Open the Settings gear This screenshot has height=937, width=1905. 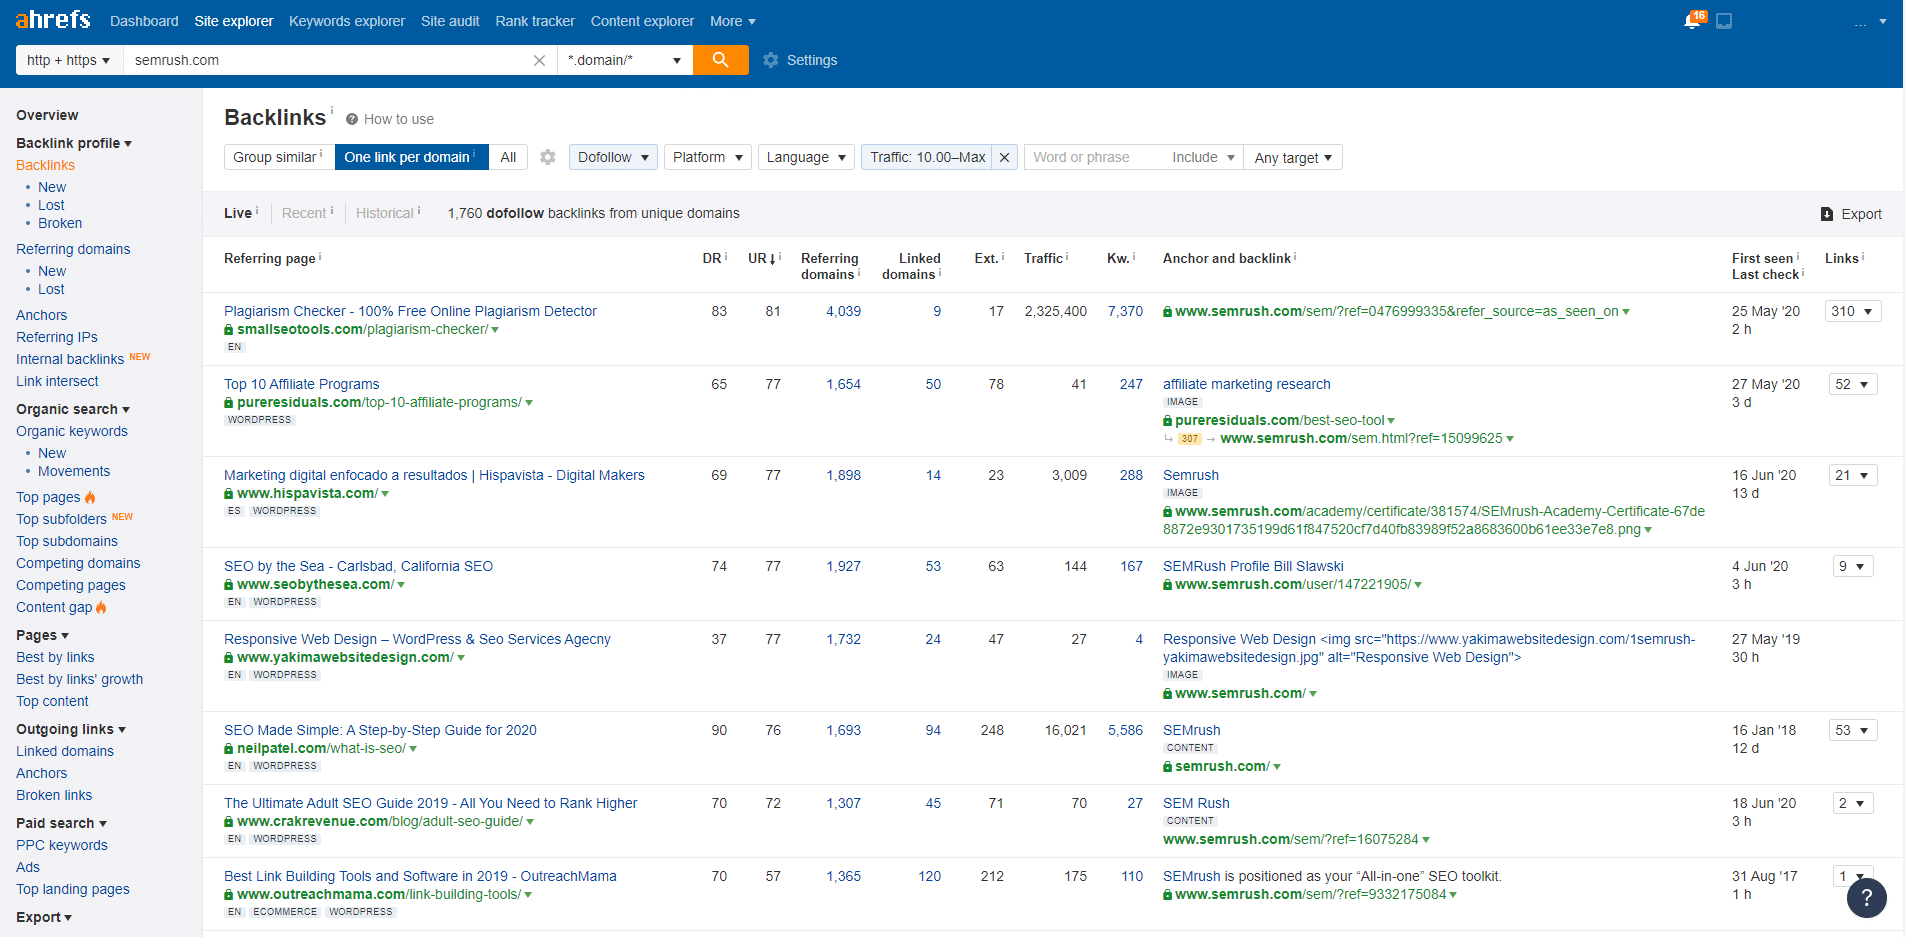770,60
